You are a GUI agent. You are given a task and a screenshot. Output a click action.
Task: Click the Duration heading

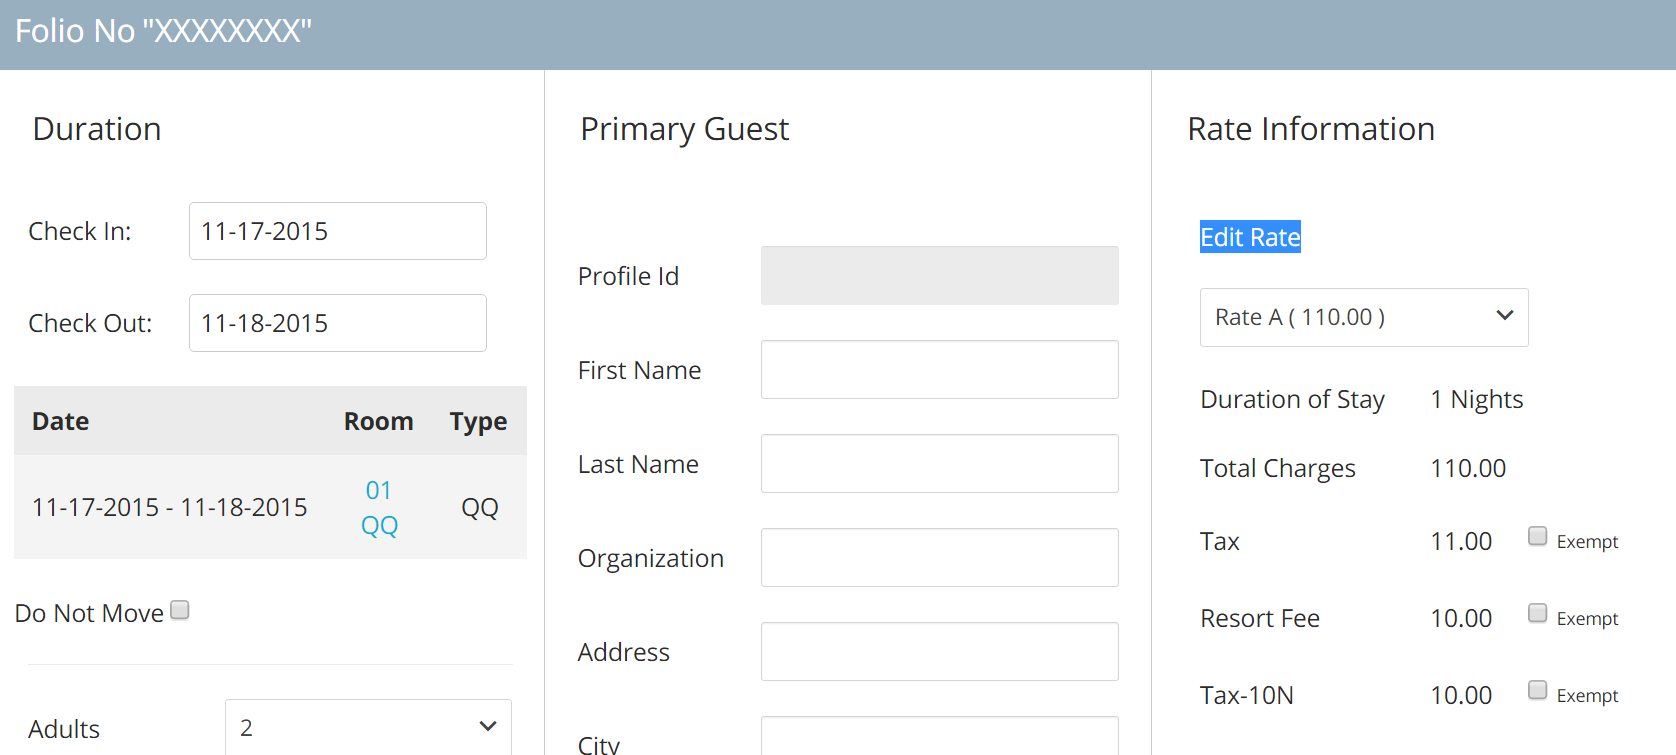97,129
